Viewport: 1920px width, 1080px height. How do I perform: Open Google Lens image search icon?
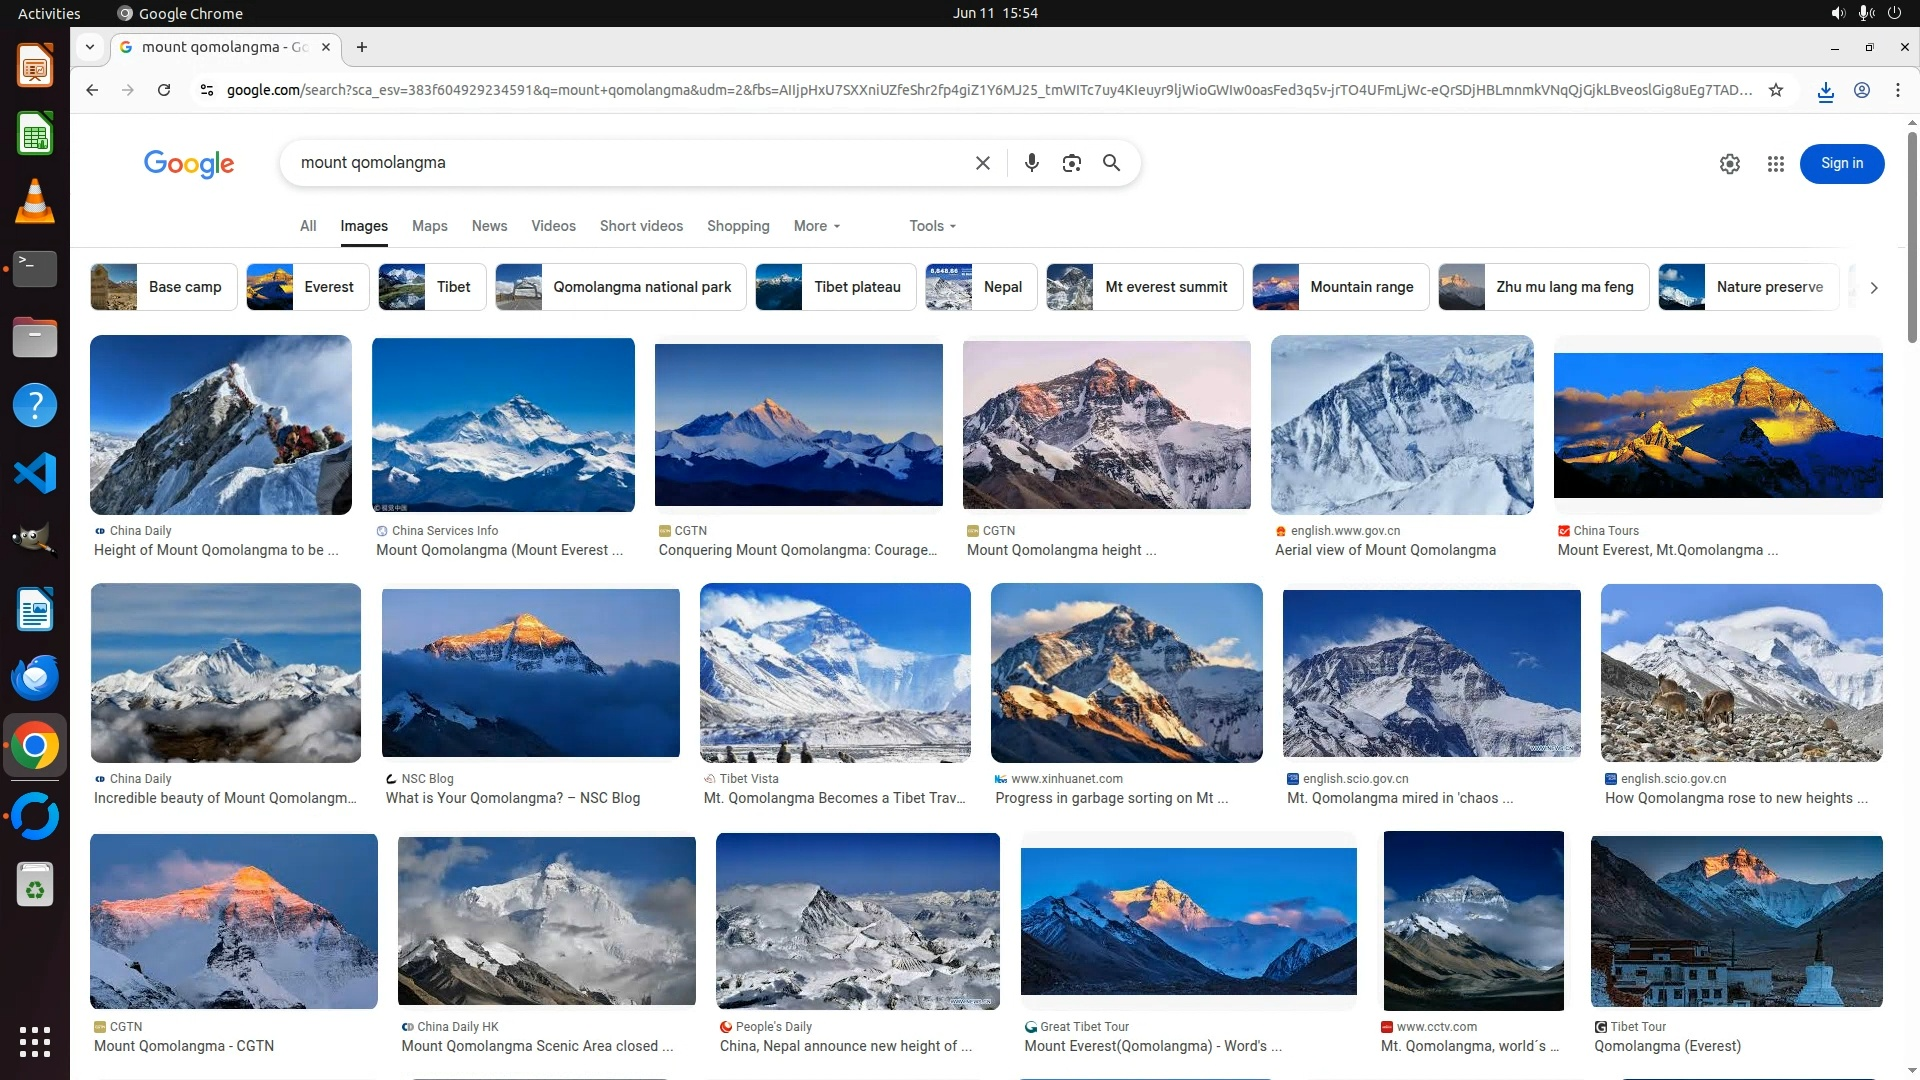(1071, 163)
